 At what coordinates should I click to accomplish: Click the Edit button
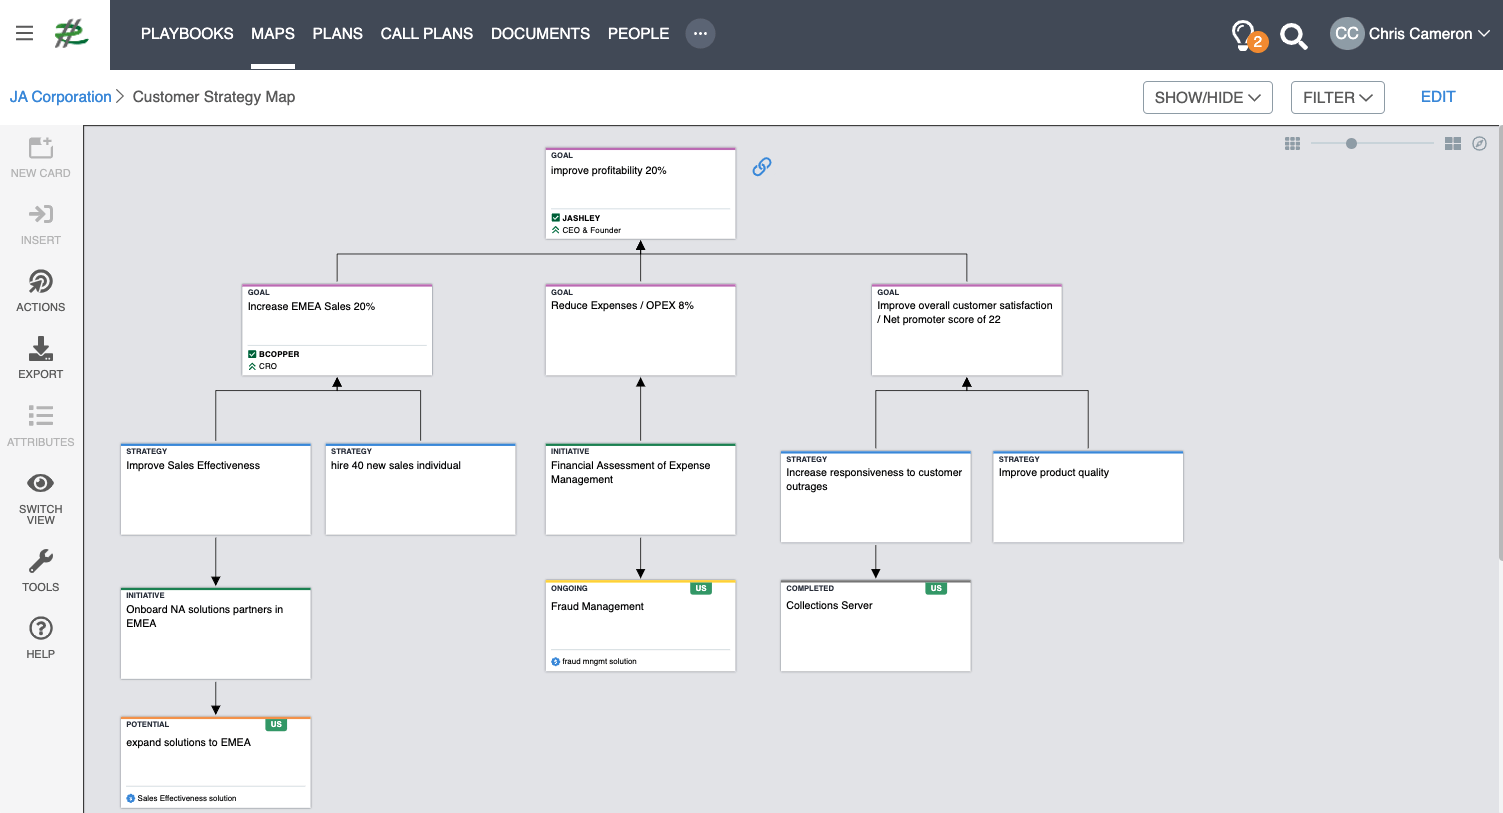click(x=1437, y=97)
